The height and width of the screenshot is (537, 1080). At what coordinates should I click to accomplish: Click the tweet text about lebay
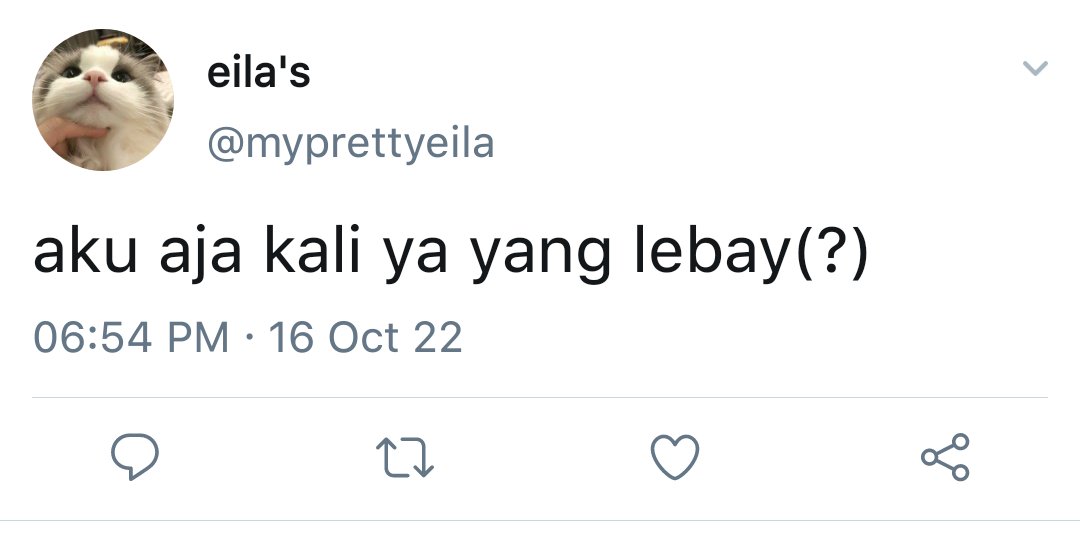coord(451,253)
